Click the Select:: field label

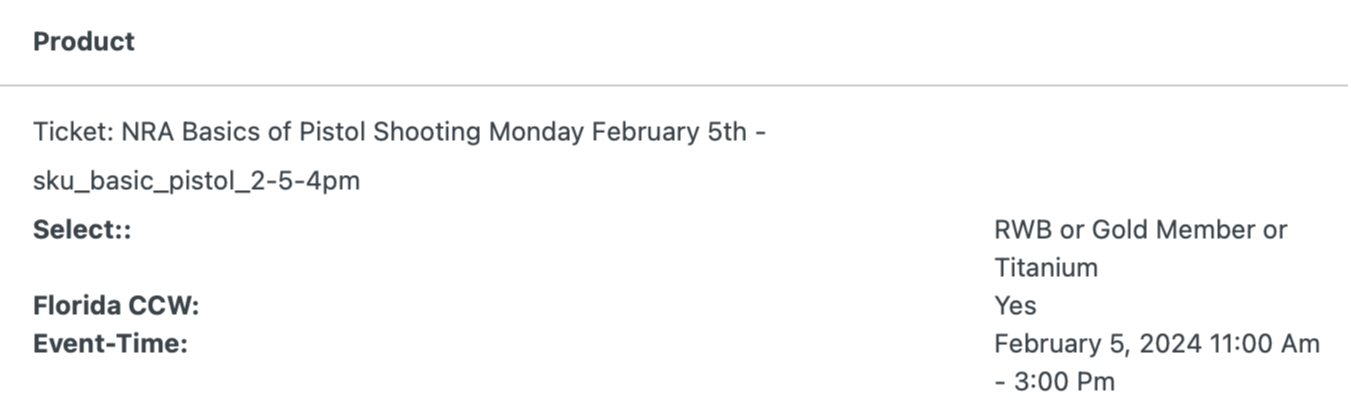[x=82, y=230]
